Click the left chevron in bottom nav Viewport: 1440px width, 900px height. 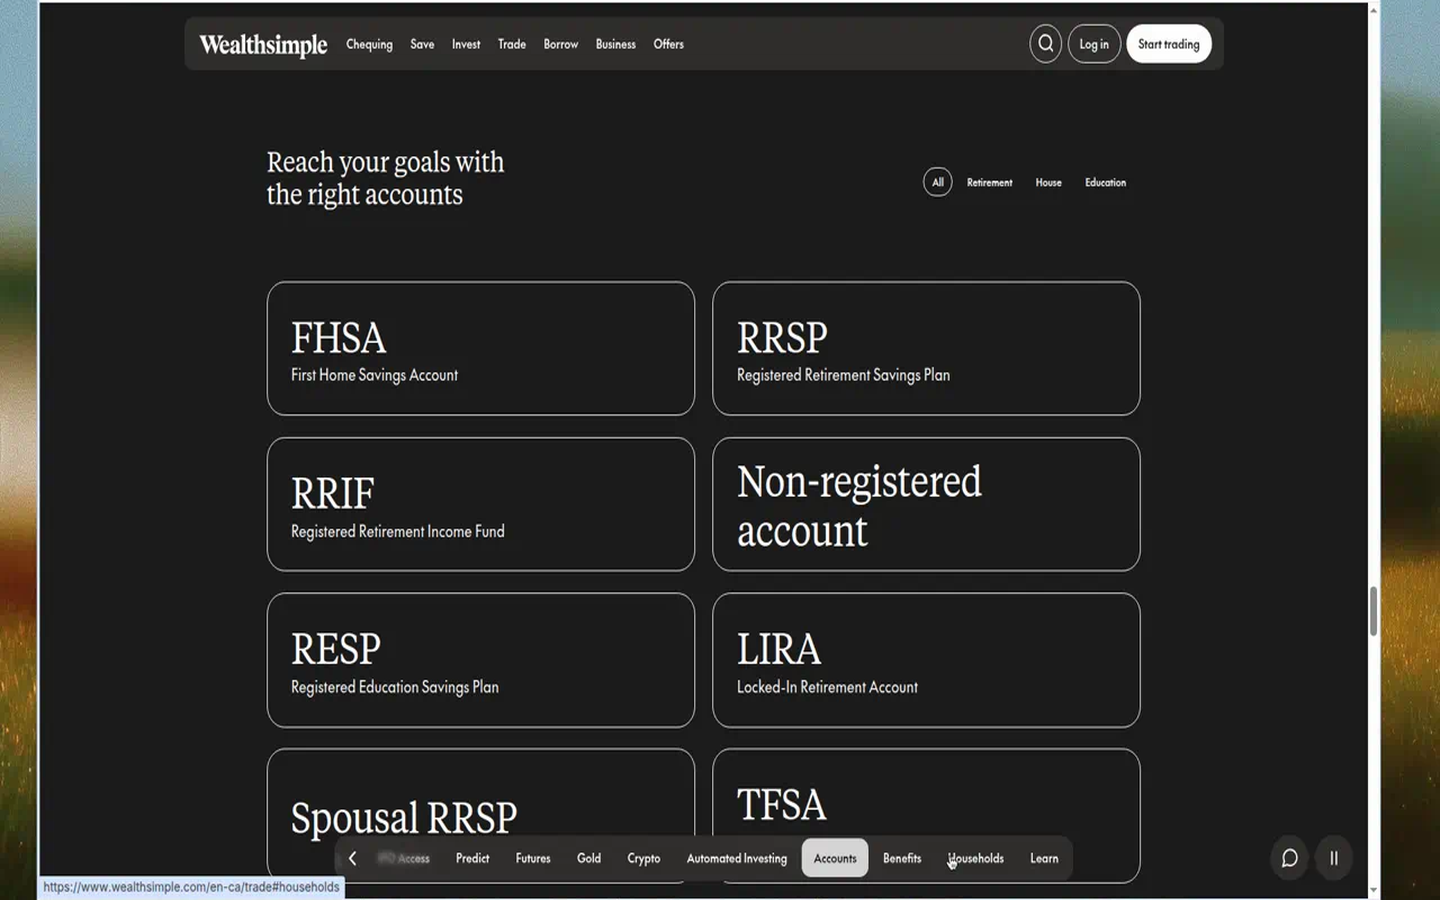point(352,858)
